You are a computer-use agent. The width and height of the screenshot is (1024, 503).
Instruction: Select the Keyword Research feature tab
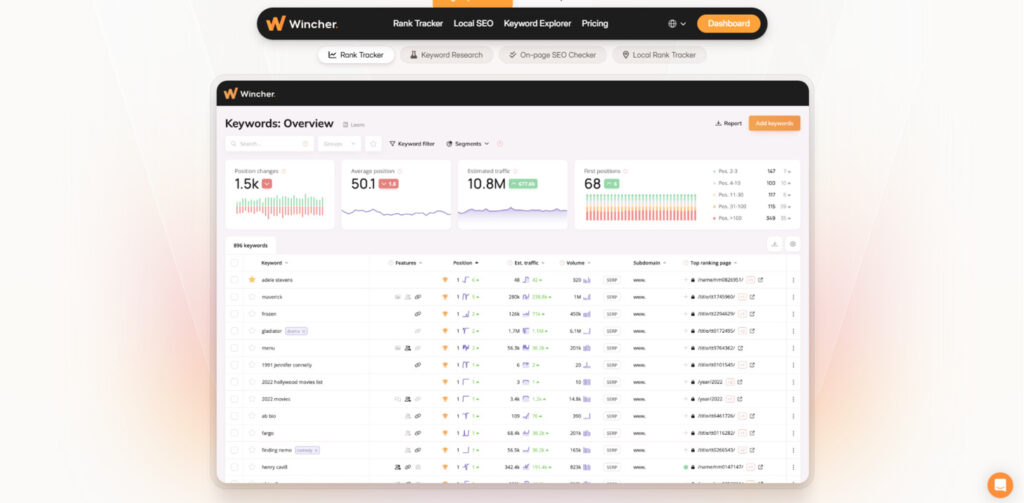point(447,55)
